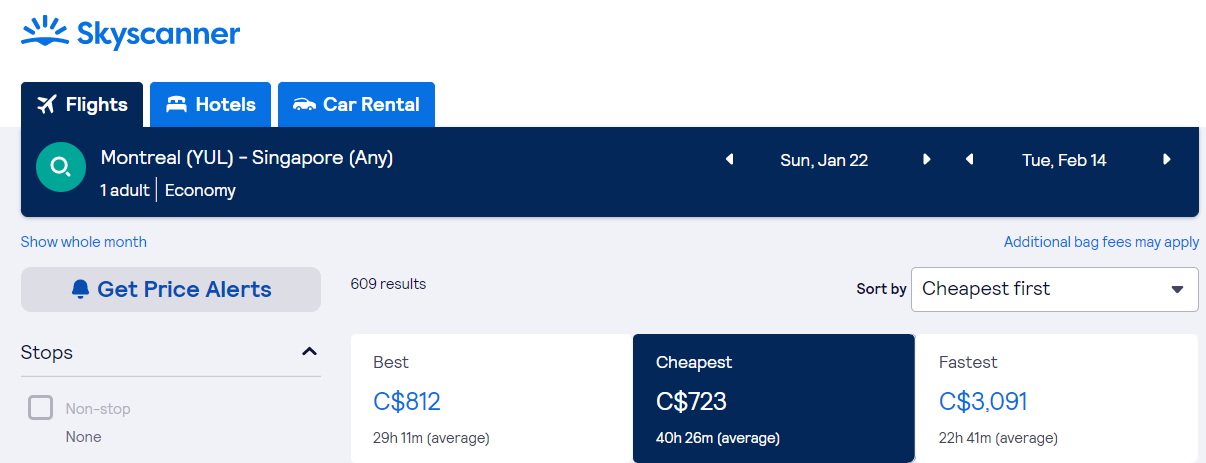Go to previous return date arrow
The height and width of the screenshot is (463, 1206).
tap(969, 160)
